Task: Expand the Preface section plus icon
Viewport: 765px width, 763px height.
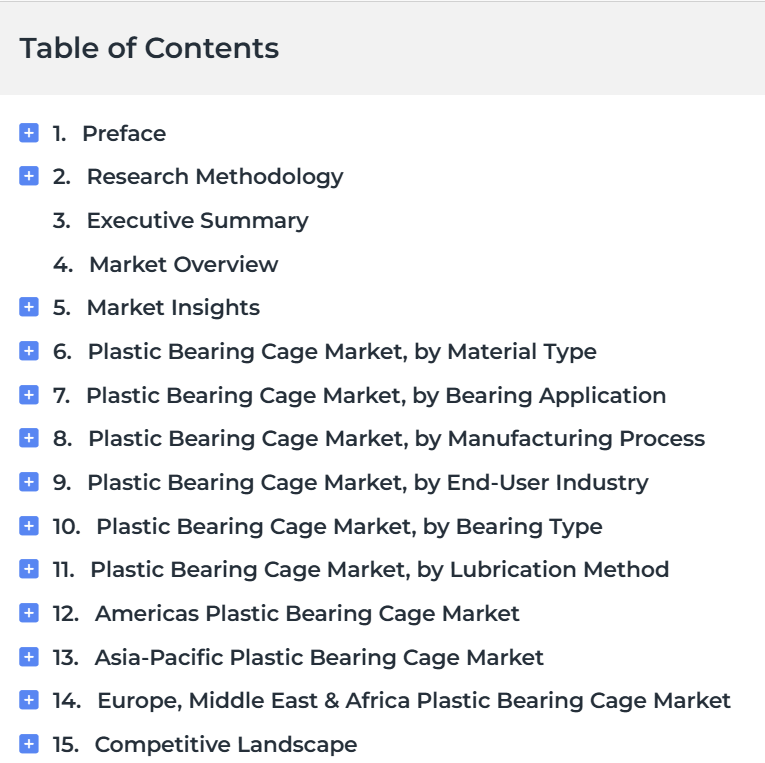Action: pyautogui.click(x=29, y=133)
